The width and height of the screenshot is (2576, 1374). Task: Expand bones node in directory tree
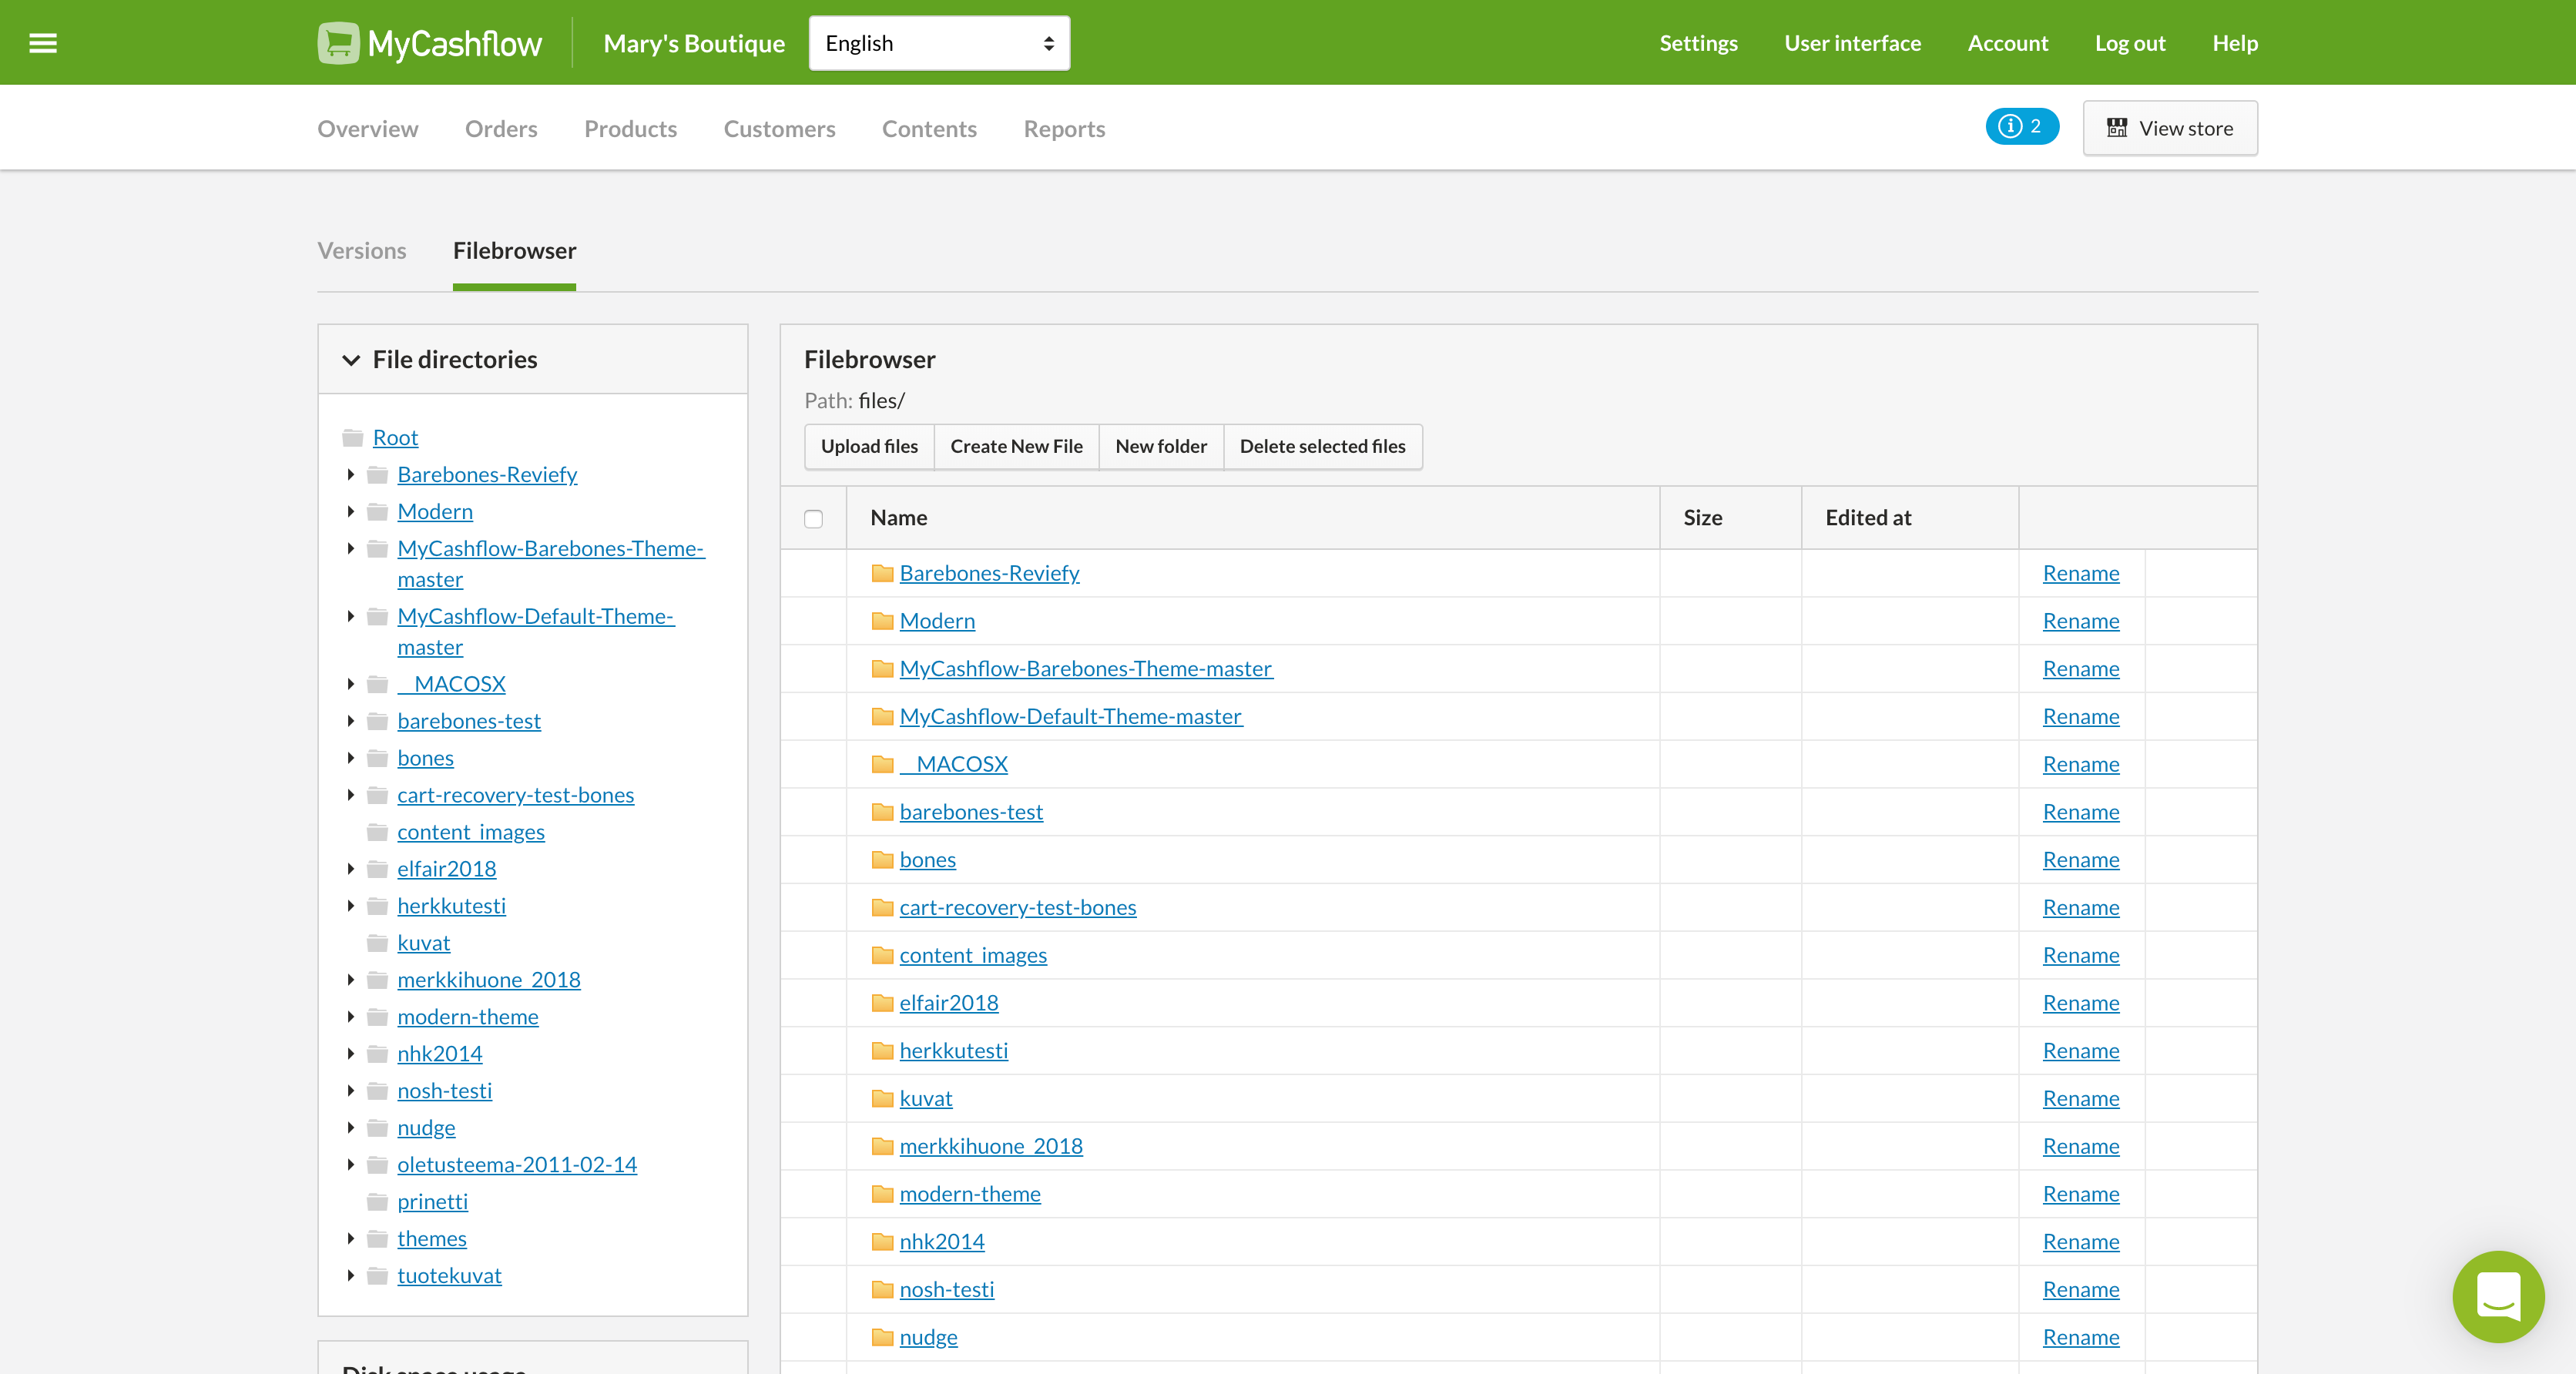pyautogui.click(x=351, y=758)
